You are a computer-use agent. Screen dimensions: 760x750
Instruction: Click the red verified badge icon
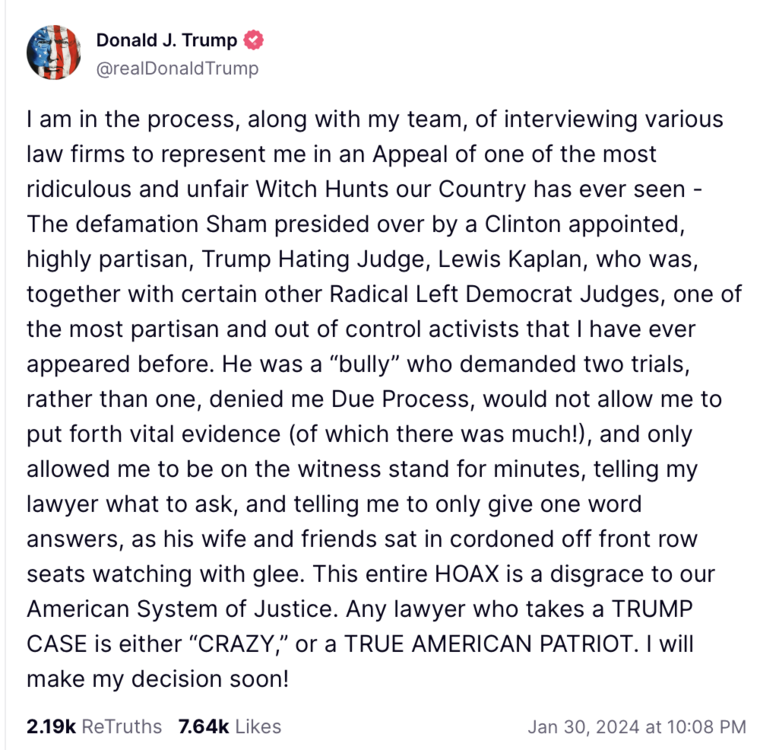point(255,41)
